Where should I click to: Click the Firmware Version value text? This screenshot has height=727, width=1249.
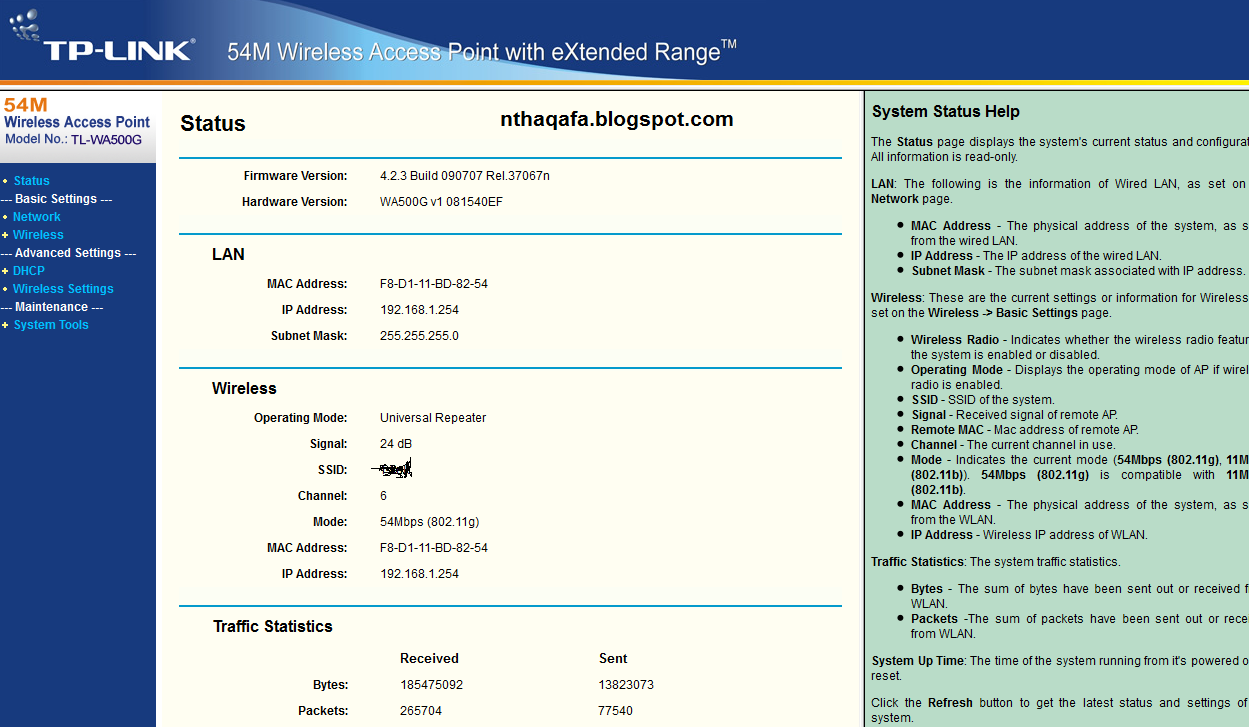click(464, 176)
